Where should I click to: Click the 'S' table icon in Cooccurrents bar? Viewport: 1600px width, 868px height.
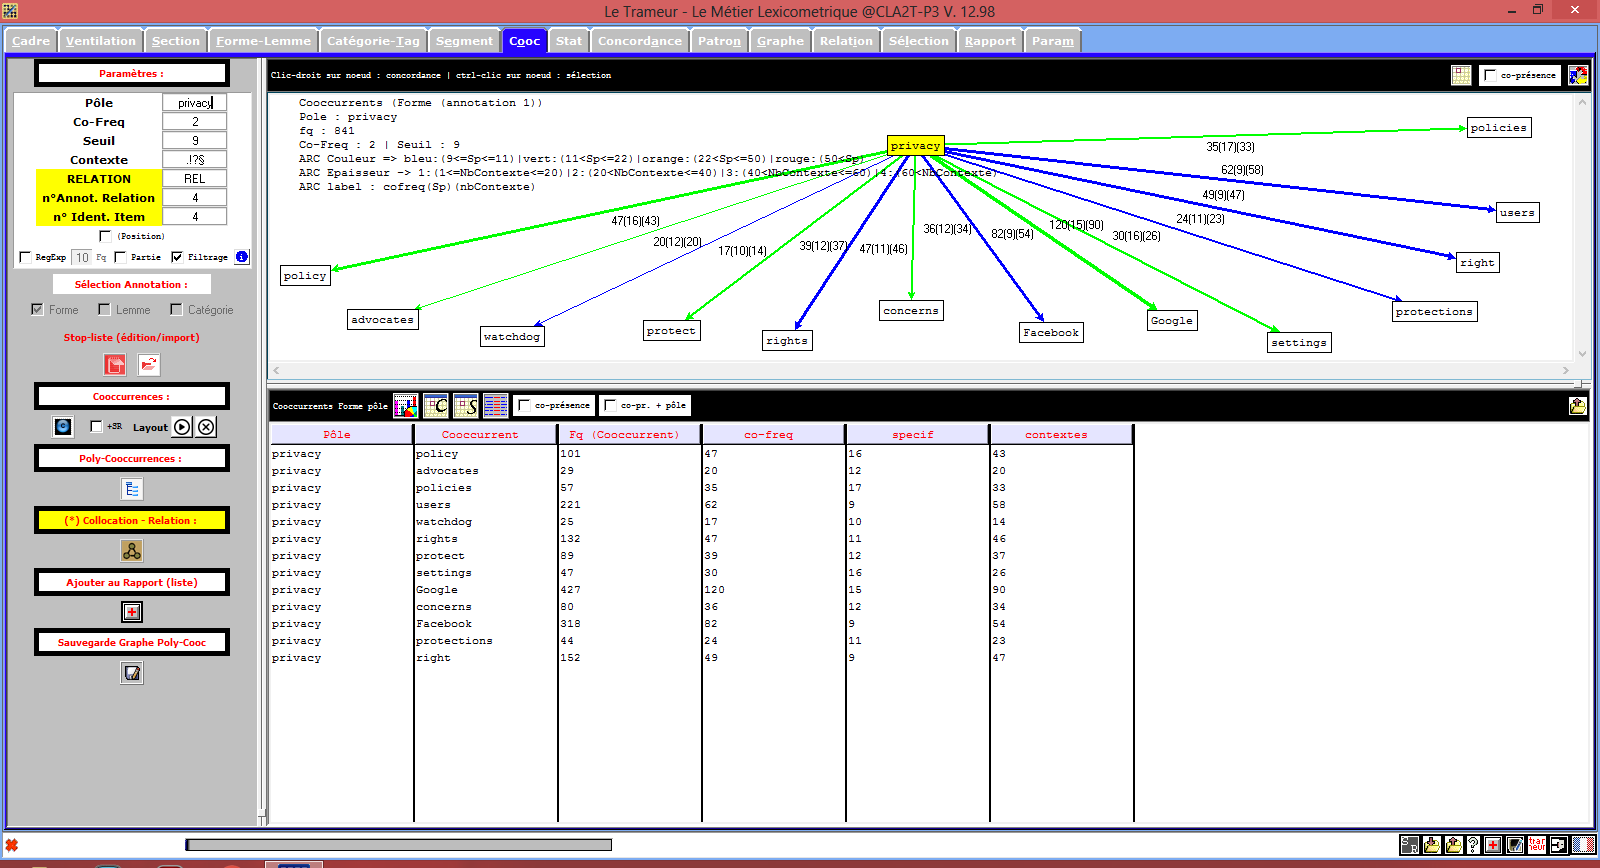(x=466, y=405)
